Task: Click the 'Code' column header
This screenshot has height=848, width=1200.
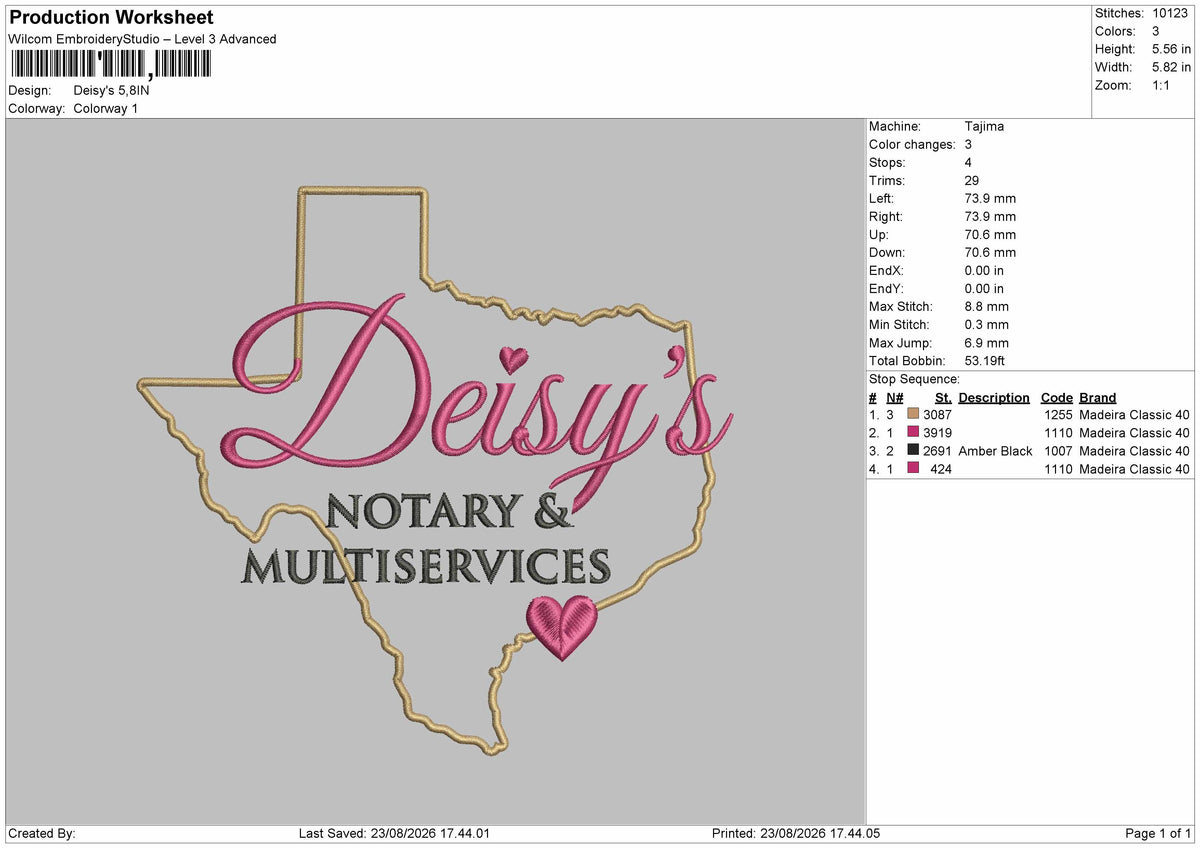Action: coord(1056,397)
